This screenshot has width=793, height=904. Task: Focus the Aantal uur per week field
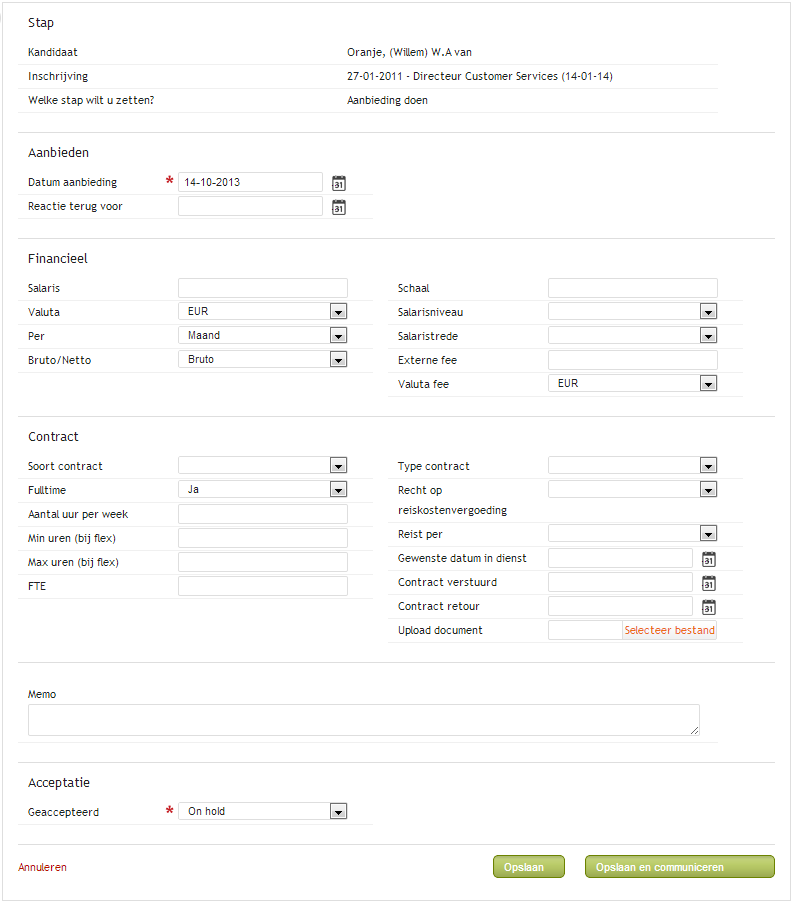pos(263,514)
